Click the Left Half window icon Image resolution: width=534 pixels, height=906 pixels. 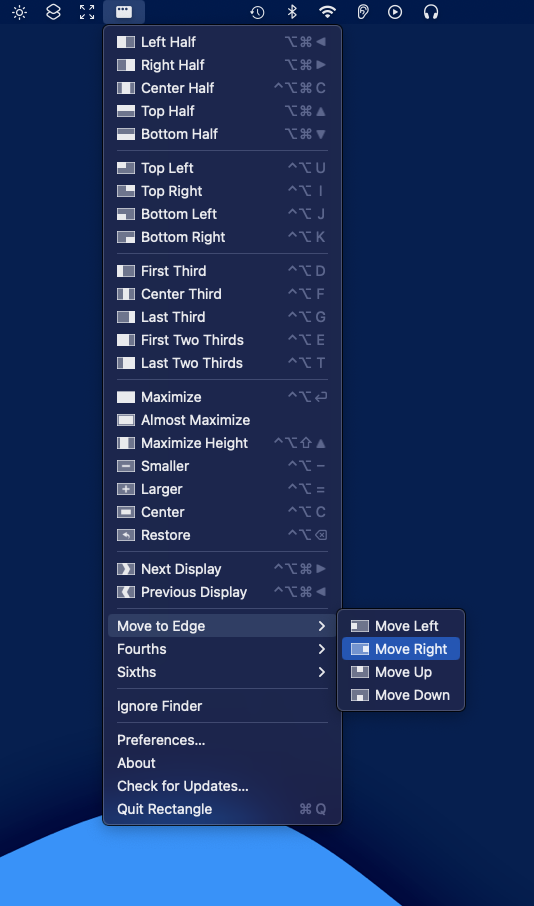(125, 42)
